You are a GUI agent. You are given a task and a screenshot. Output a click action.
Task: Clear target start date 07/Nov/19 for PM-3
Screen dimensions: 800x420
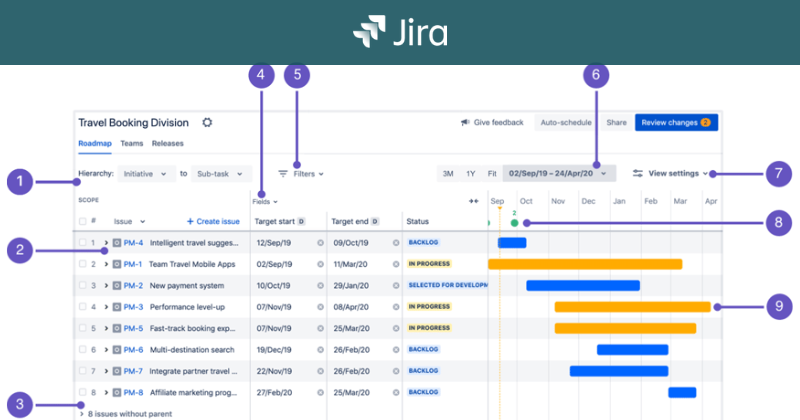click(x=320, y=307)
